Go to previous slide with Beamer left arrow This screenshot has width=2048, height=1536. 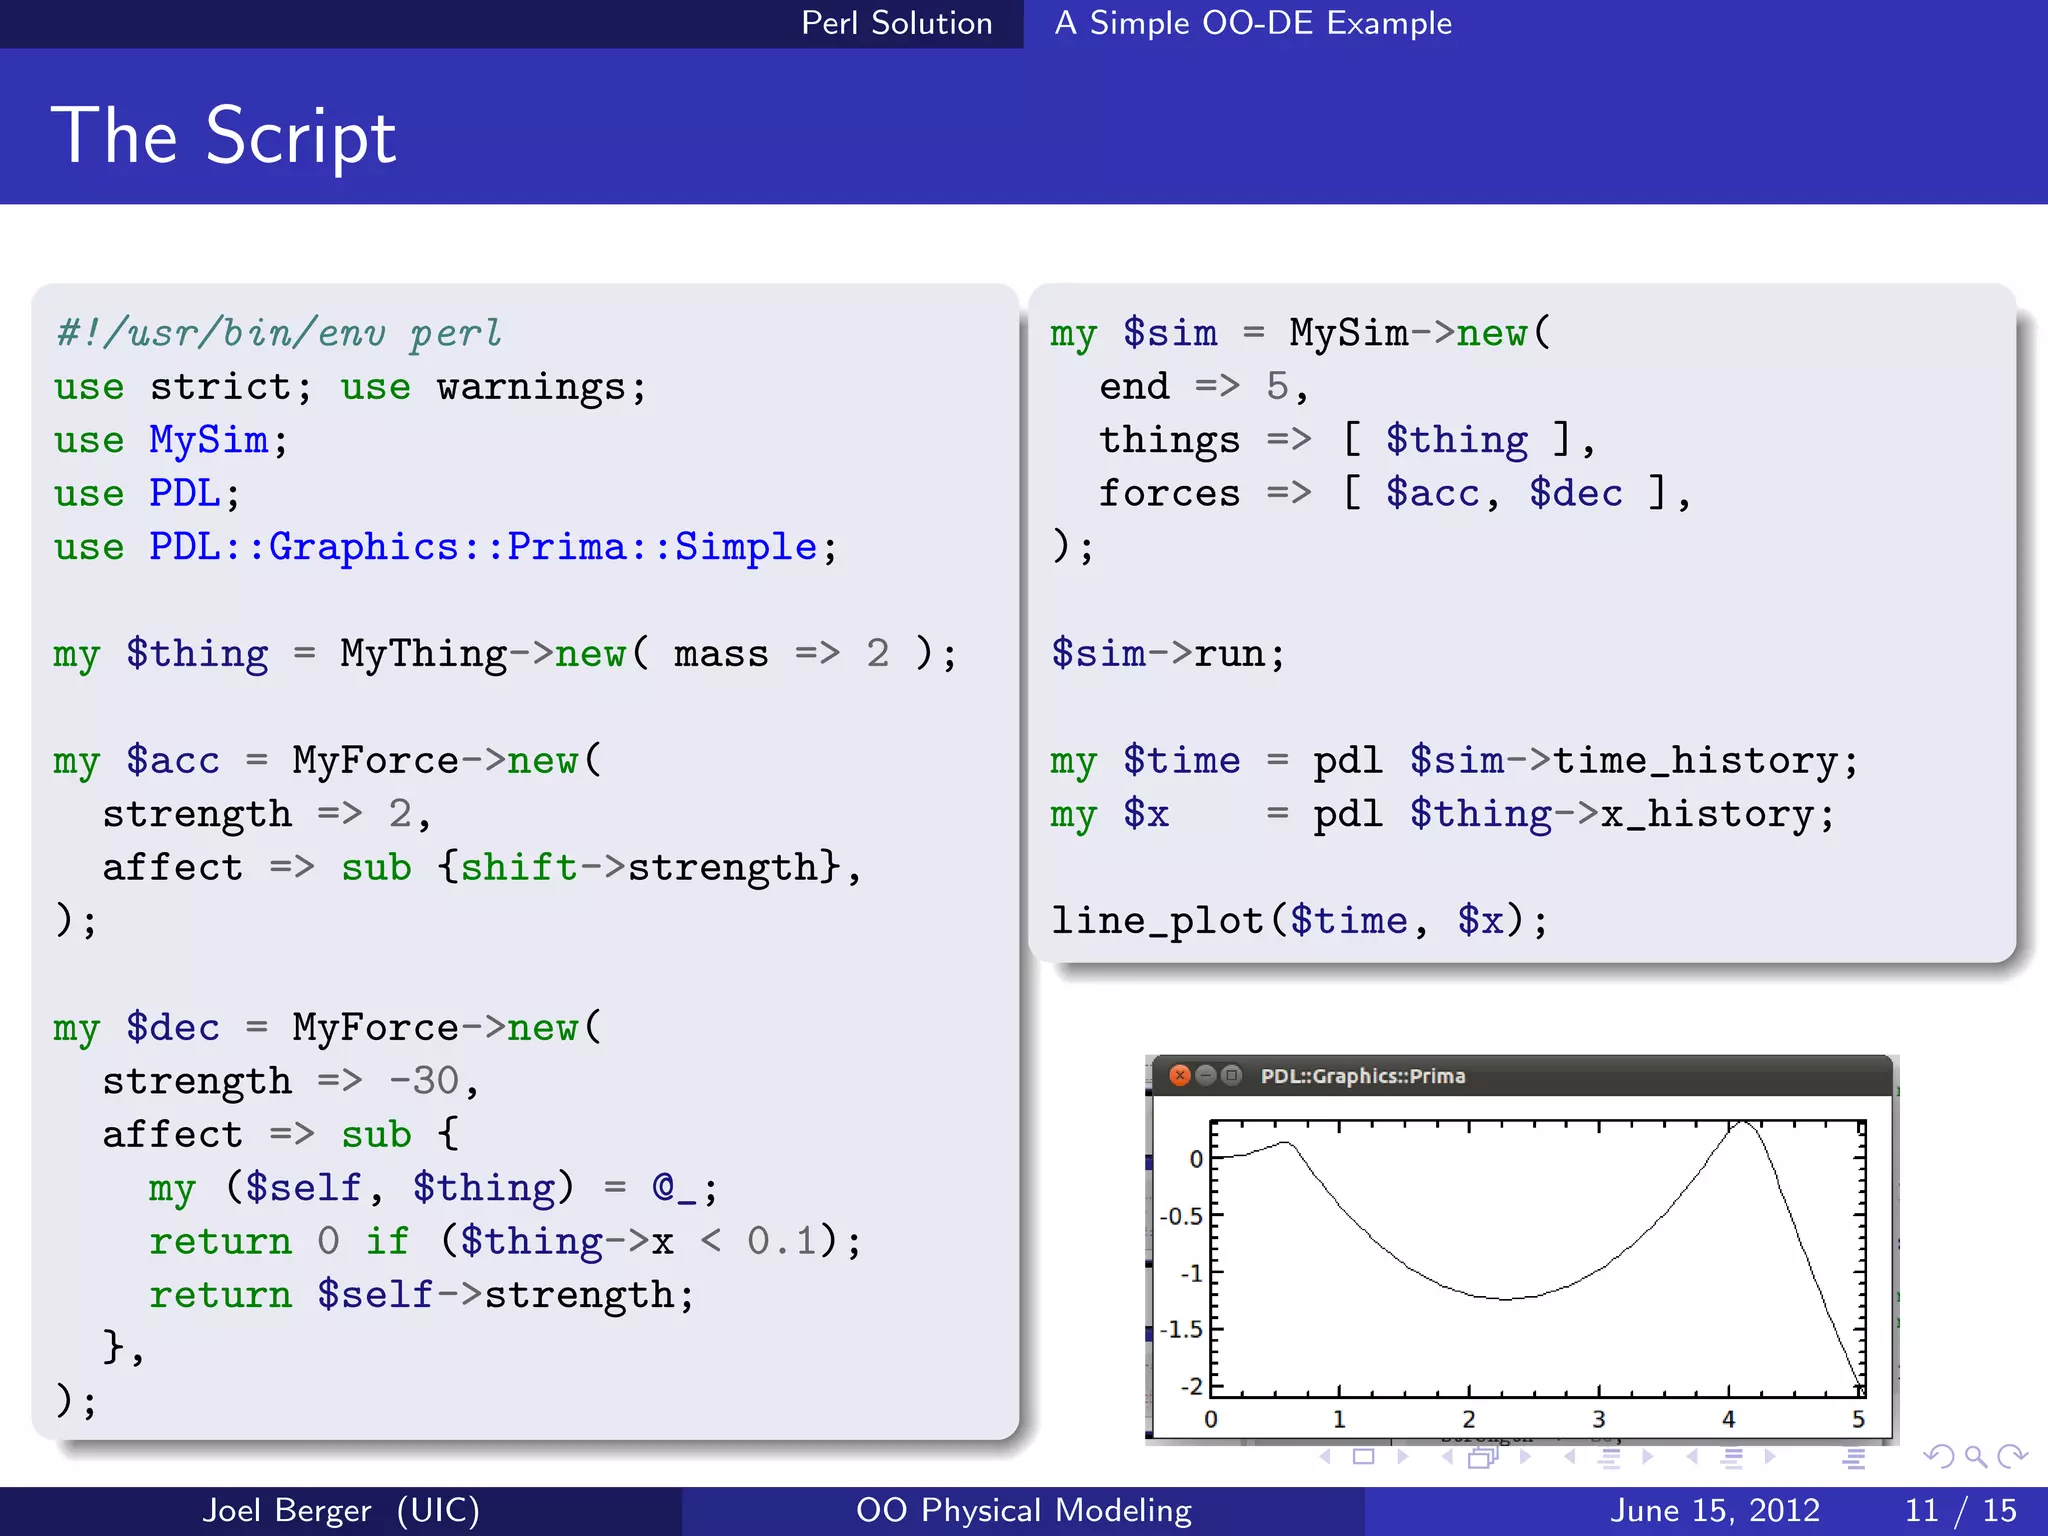click(1326, 1457)
